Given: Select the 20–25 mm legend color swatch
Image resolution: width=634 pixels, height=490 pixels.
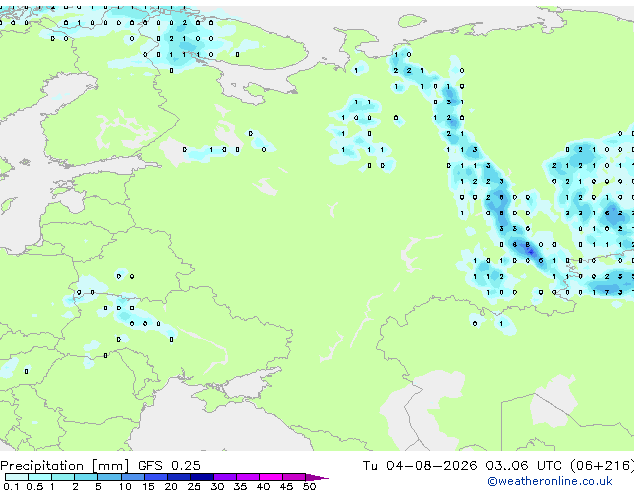Looking at the screenshot, I should 179,477.
